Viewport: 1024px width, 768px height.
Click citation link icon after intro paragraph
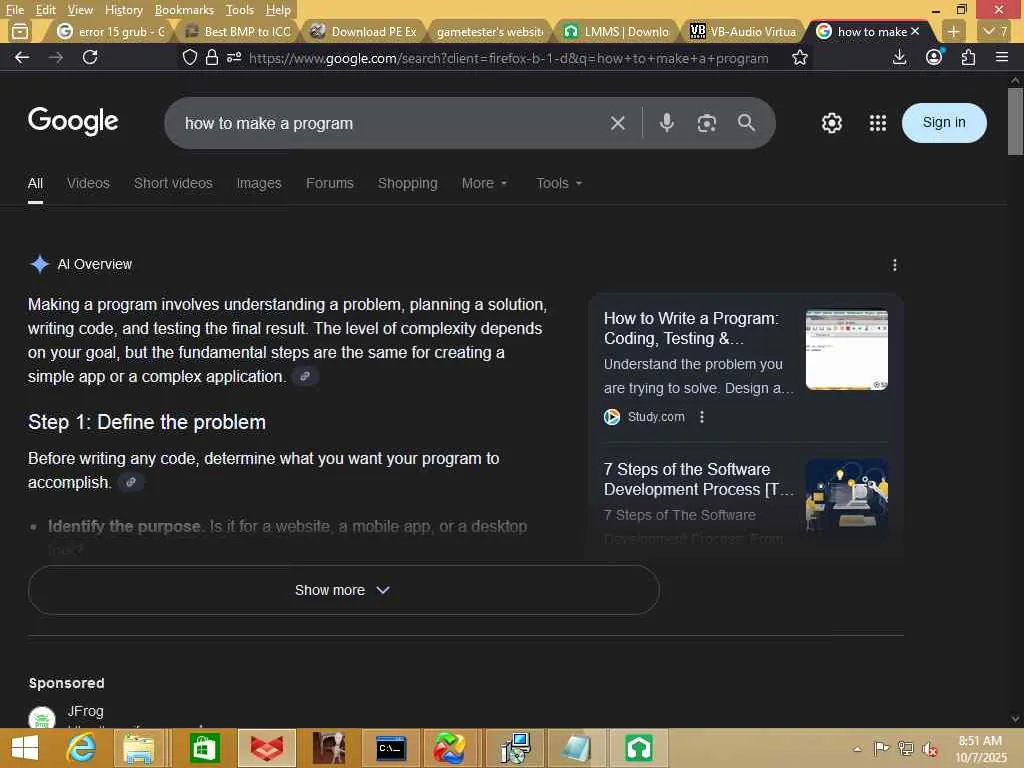tap(305, 376)
